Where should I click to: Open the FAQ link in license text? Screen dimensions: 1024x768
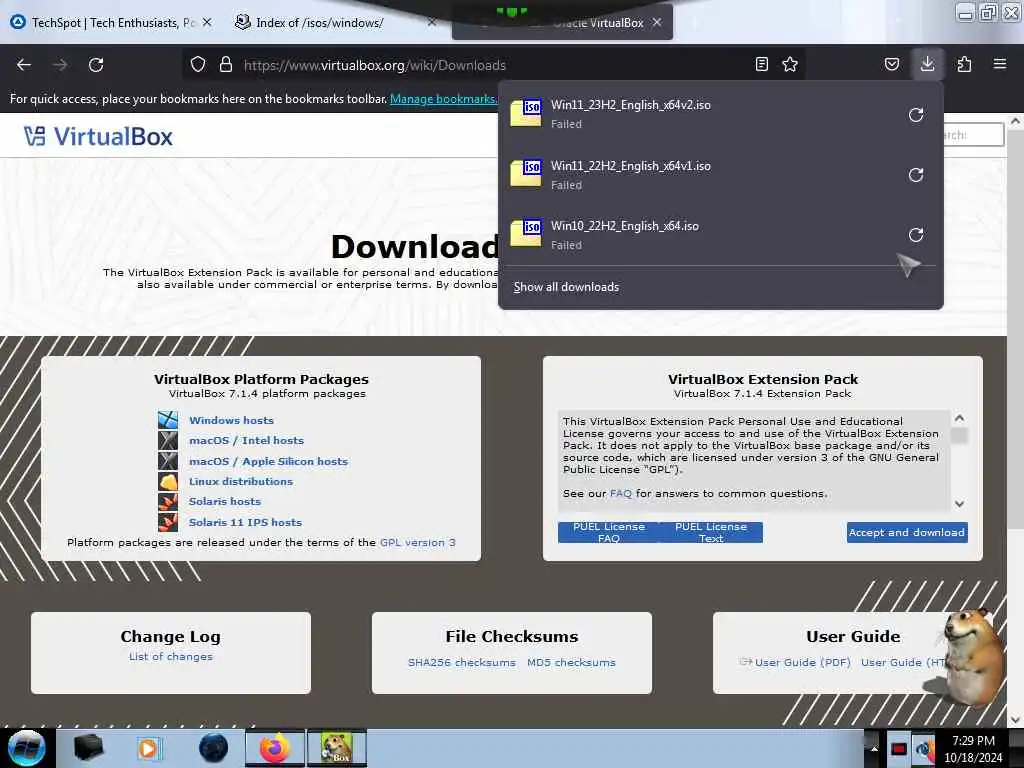[621, 494]
